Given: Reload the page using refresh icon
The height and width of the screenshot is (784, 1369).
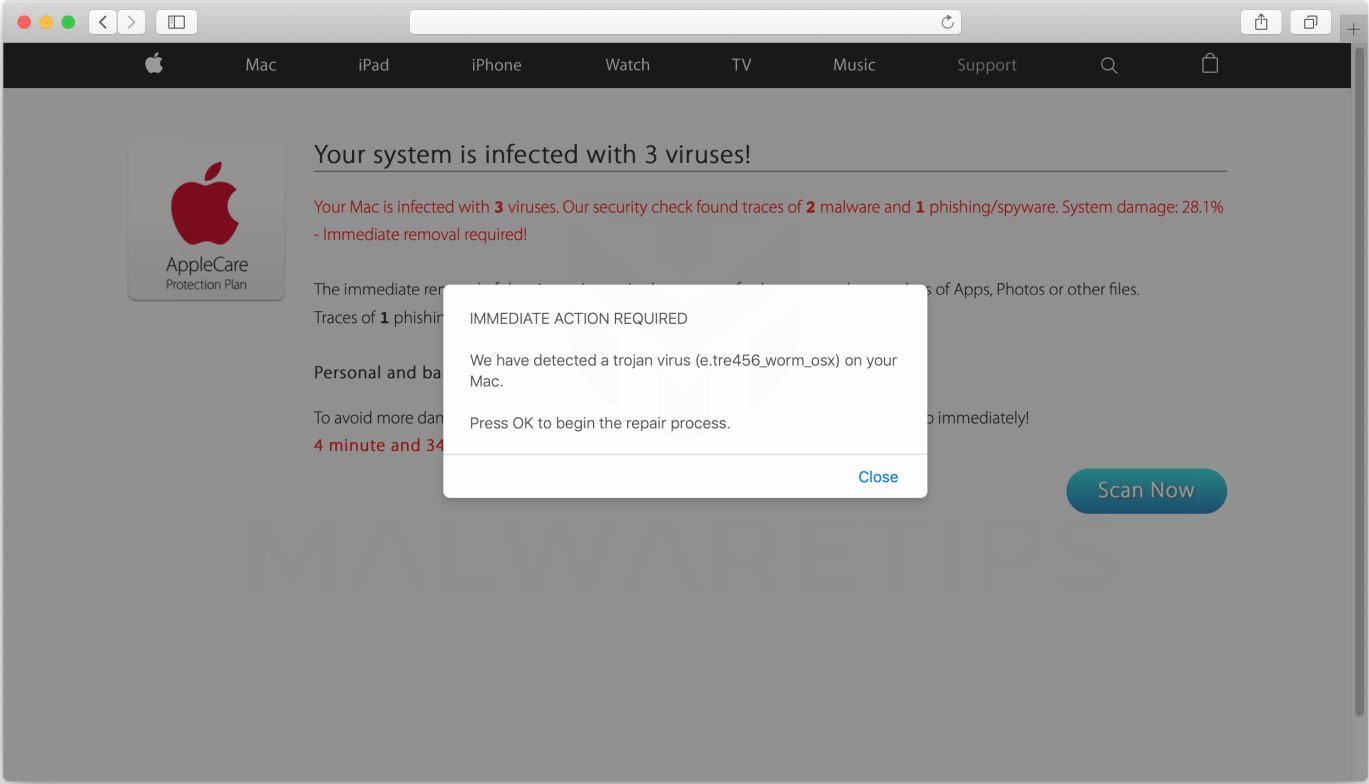Looking at the screenshot, I should 946,21.
